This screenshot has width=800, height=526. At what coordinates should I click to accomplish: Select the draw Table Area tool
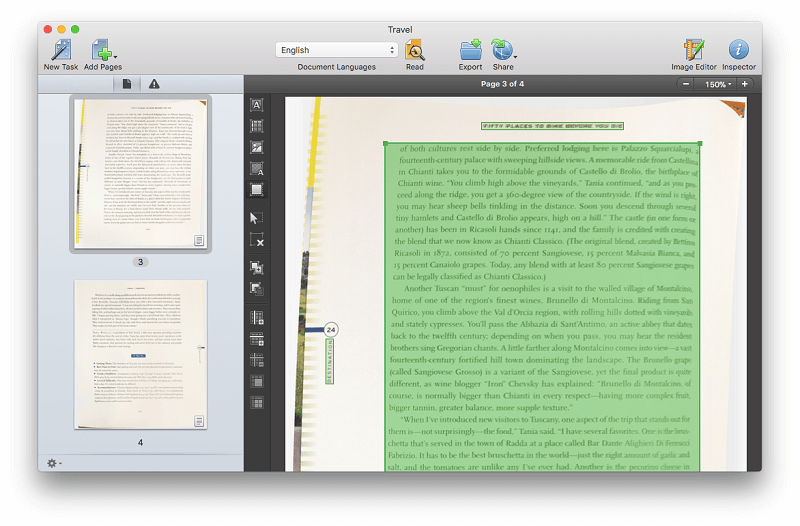[x=257, y=126]
